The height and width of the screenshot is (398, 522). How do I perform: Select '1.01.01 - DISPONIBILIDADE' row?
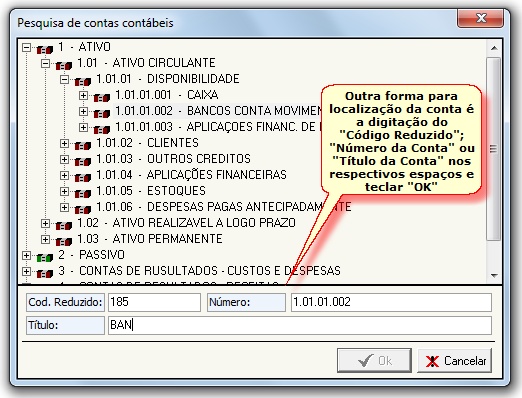pos(168,79)
